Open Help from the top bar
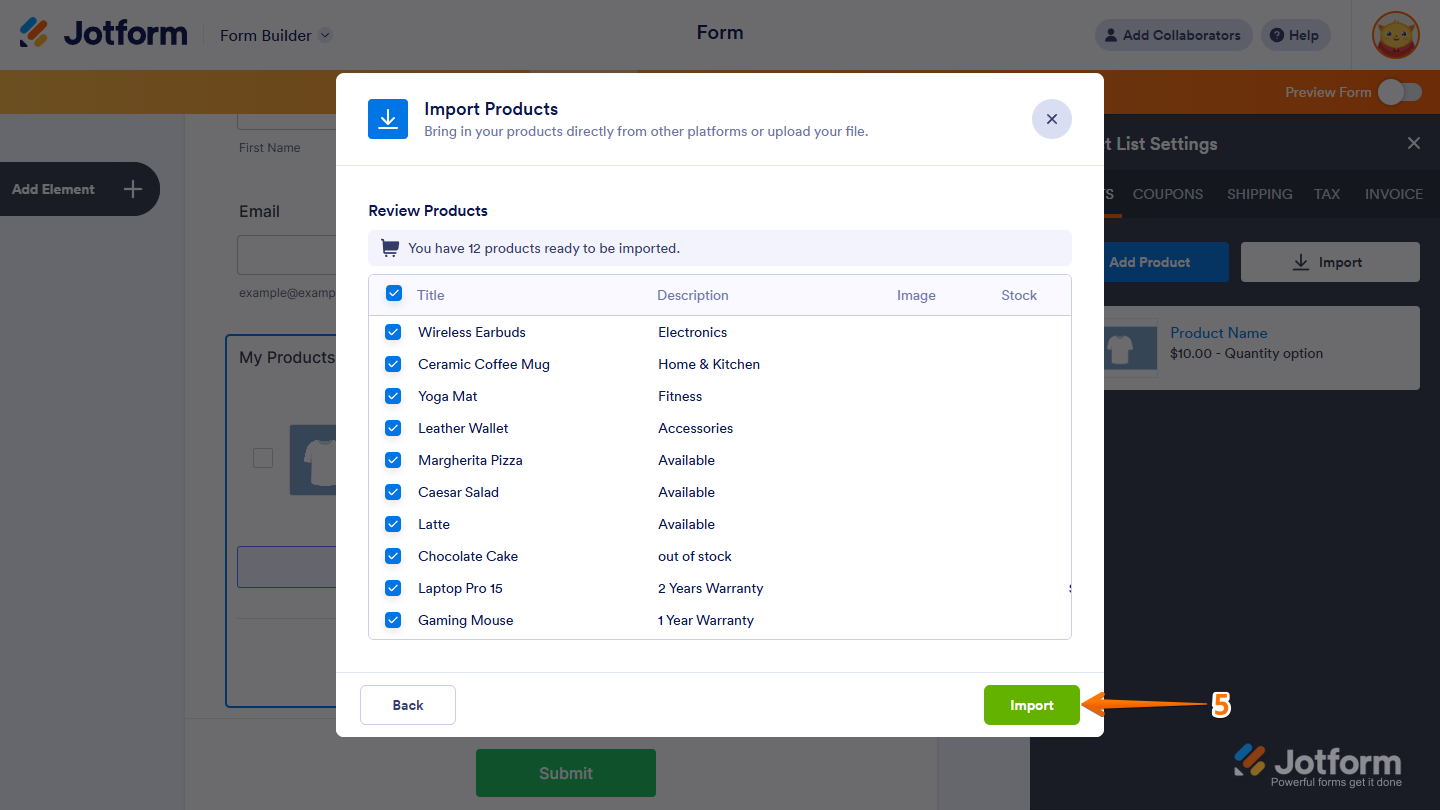The height and width of the screenshot is (810, 1440). pos(1295,35)
